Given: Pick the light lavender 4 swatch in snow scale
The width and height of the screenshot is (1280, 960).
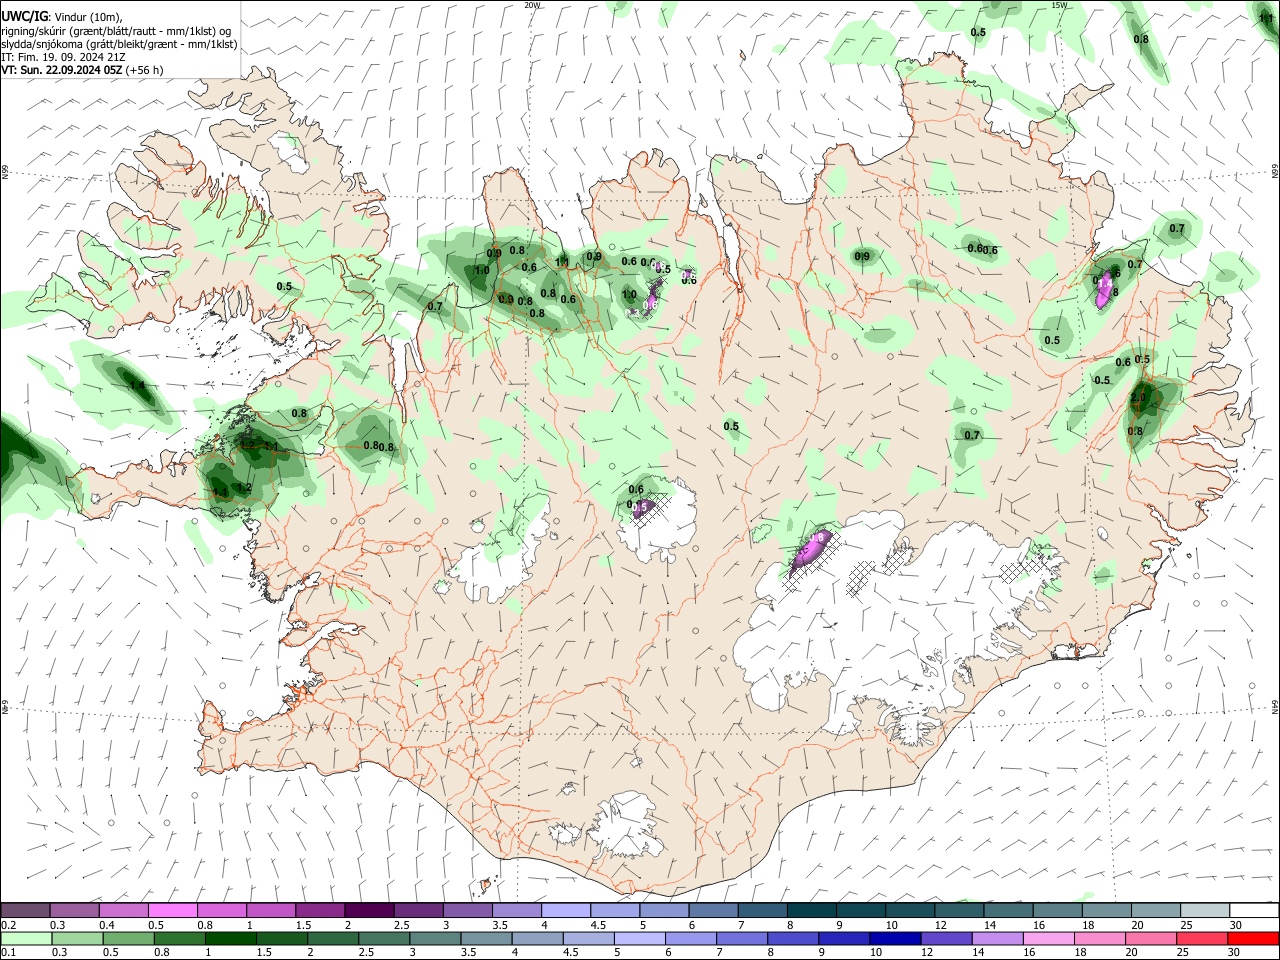Looking at the screenshot, I should (565, 911).
